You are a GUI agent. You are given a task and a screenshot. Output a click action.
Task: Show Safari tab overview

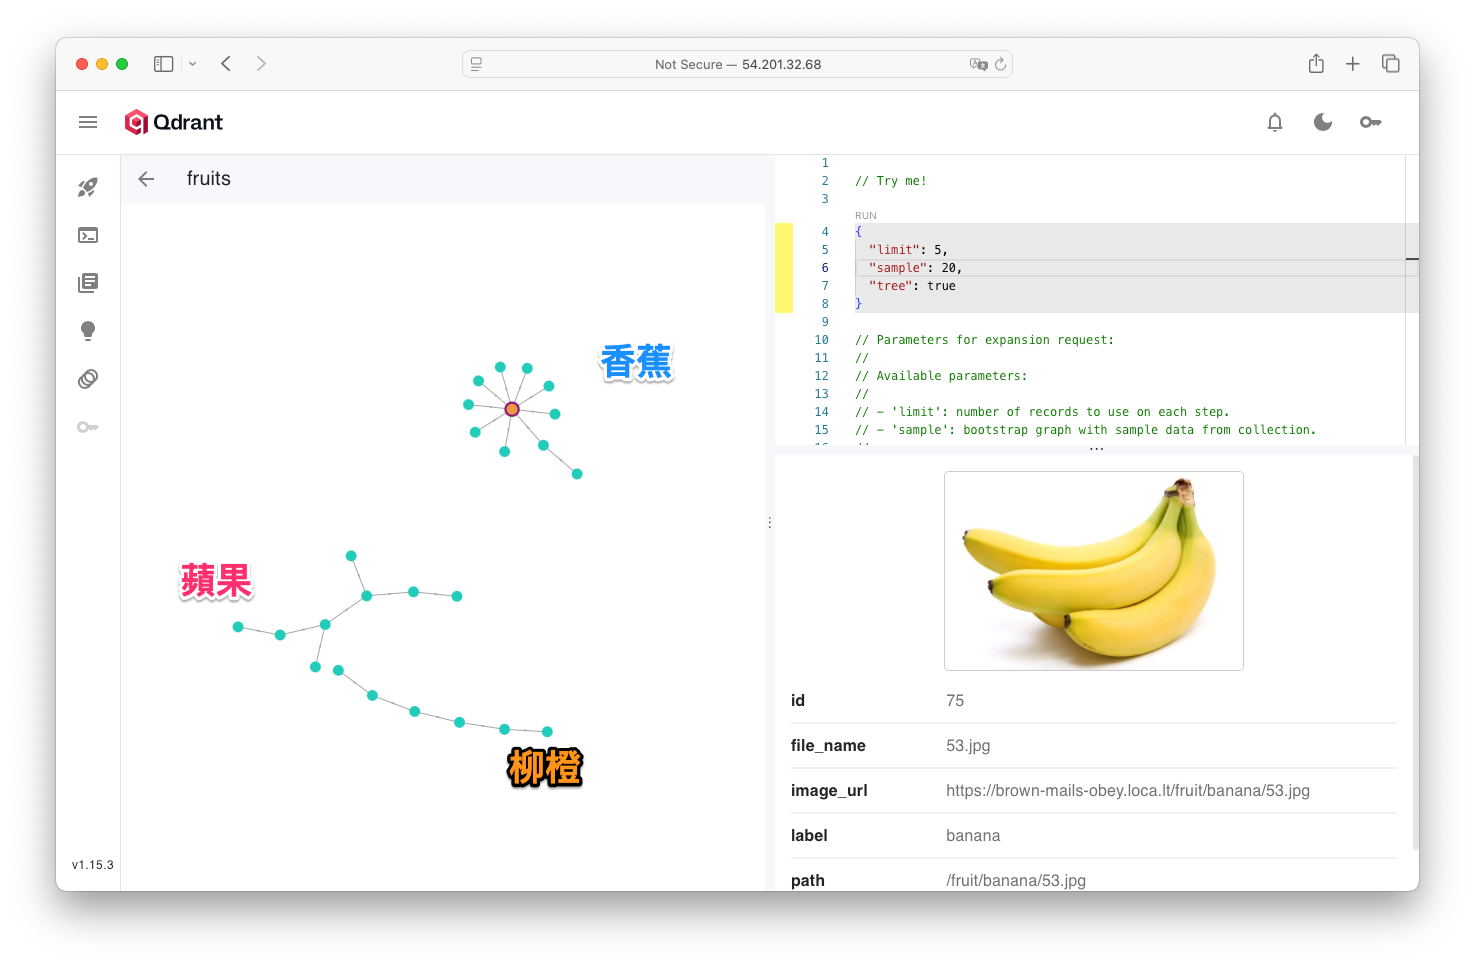tap(1390, 64)
